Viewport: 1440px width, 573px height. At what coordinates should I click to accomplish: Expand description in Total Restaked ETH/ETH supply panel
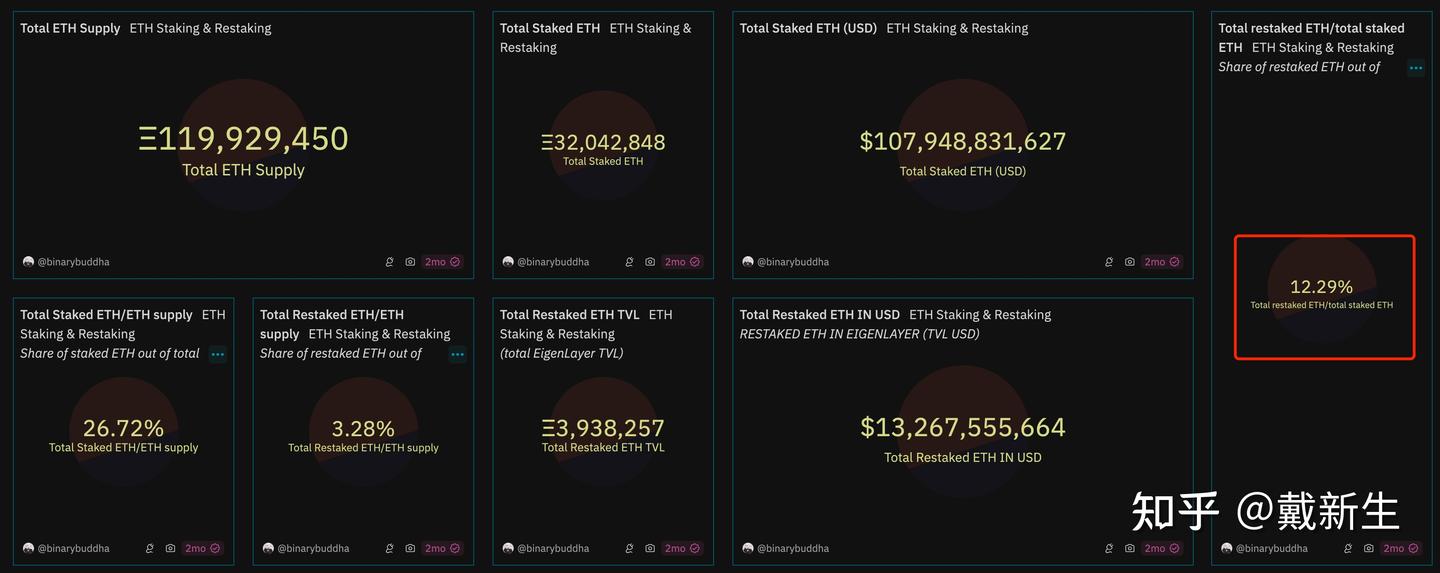click(458, 354)
